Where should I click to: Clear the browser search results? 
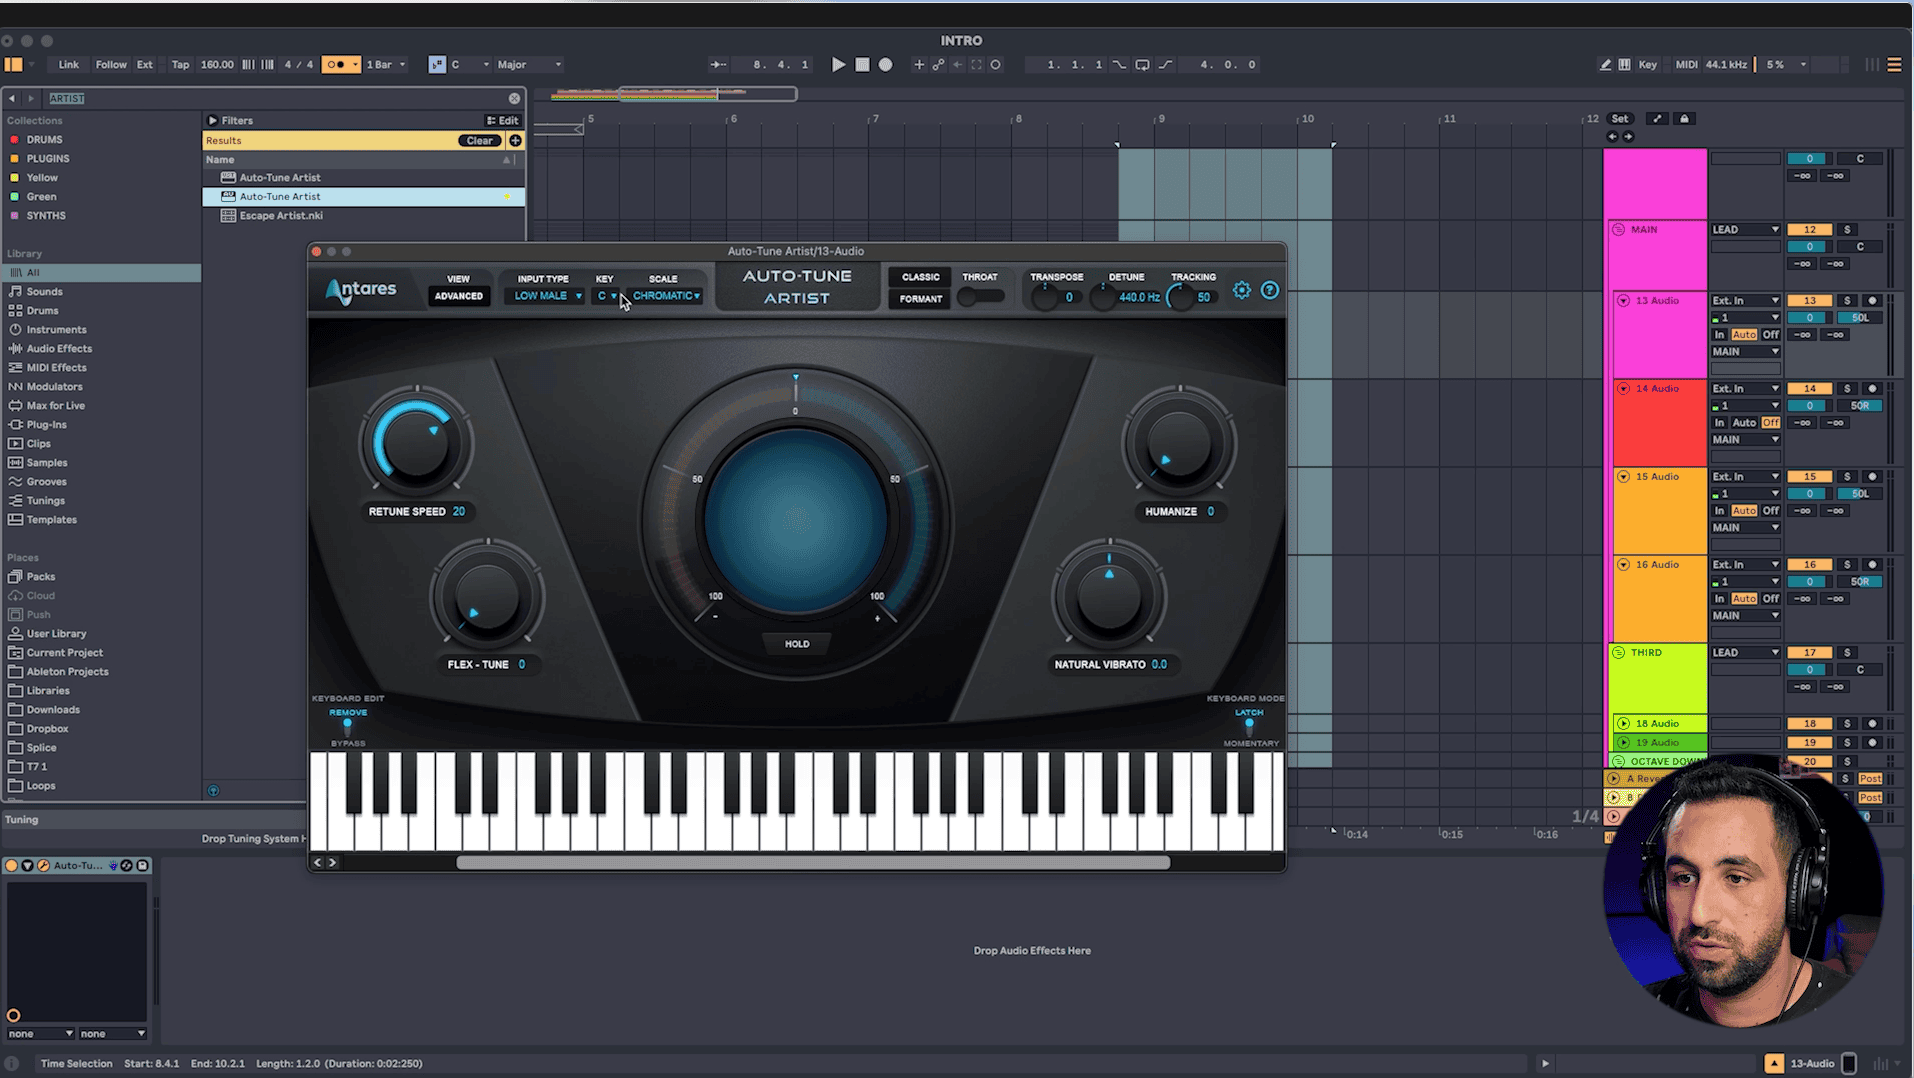(x=478, y=140)
